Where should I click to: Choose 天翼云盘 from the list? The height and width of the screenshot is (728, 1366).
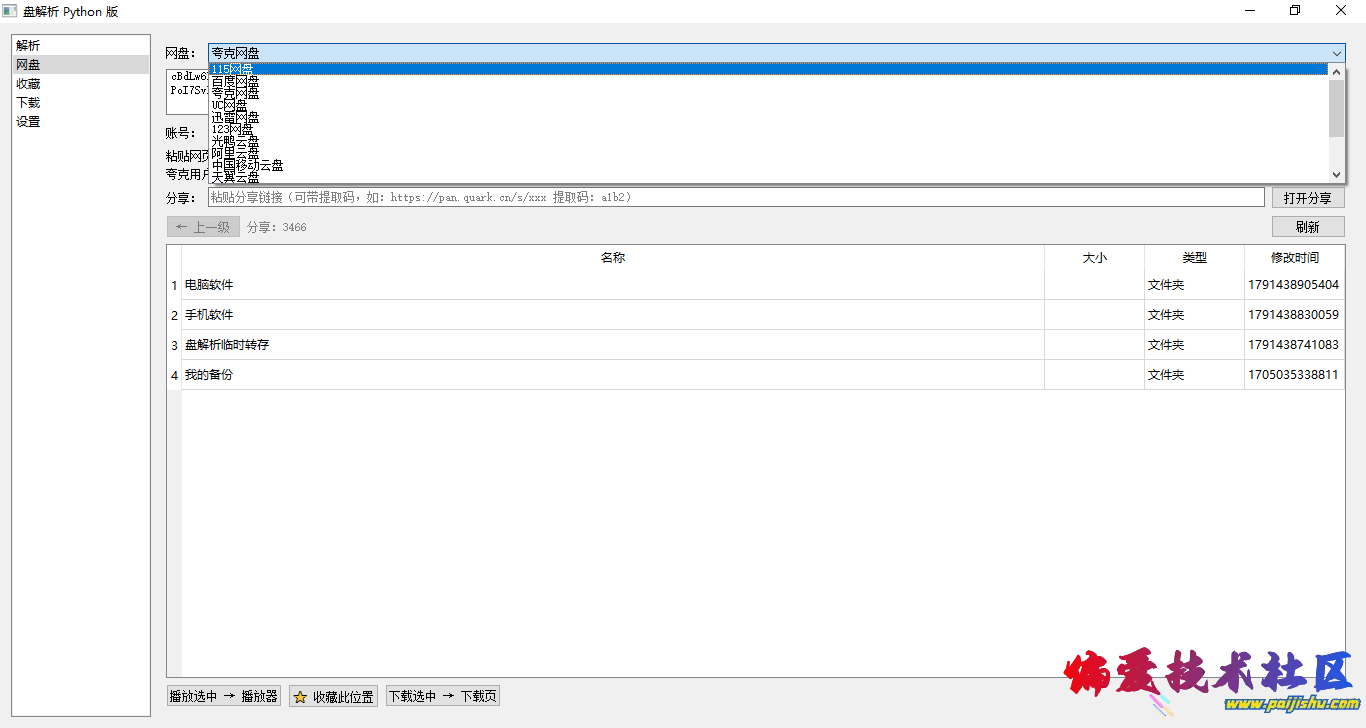click(768, 177)
